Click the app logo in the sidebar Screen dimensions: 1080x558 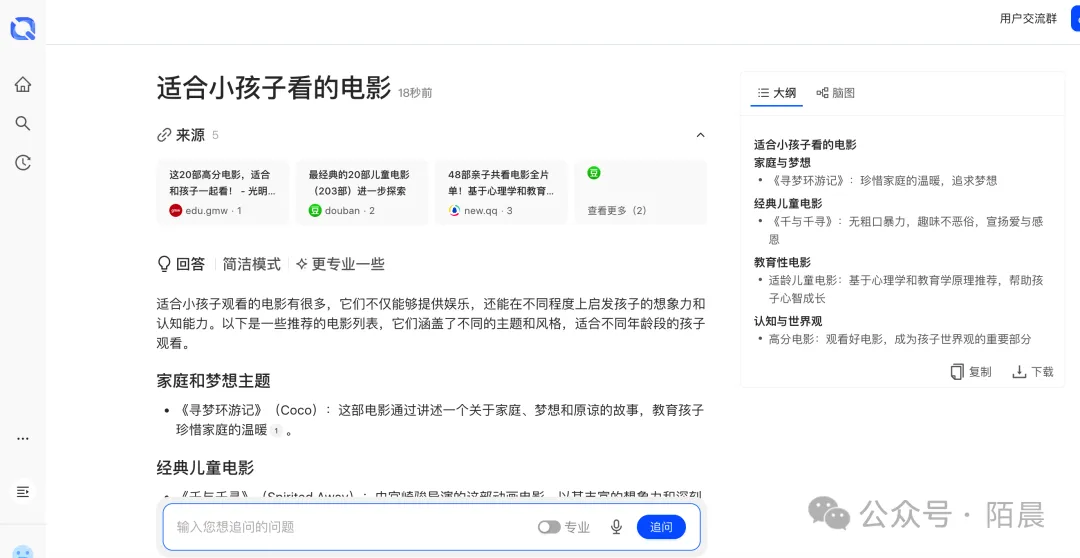(23, 28)
